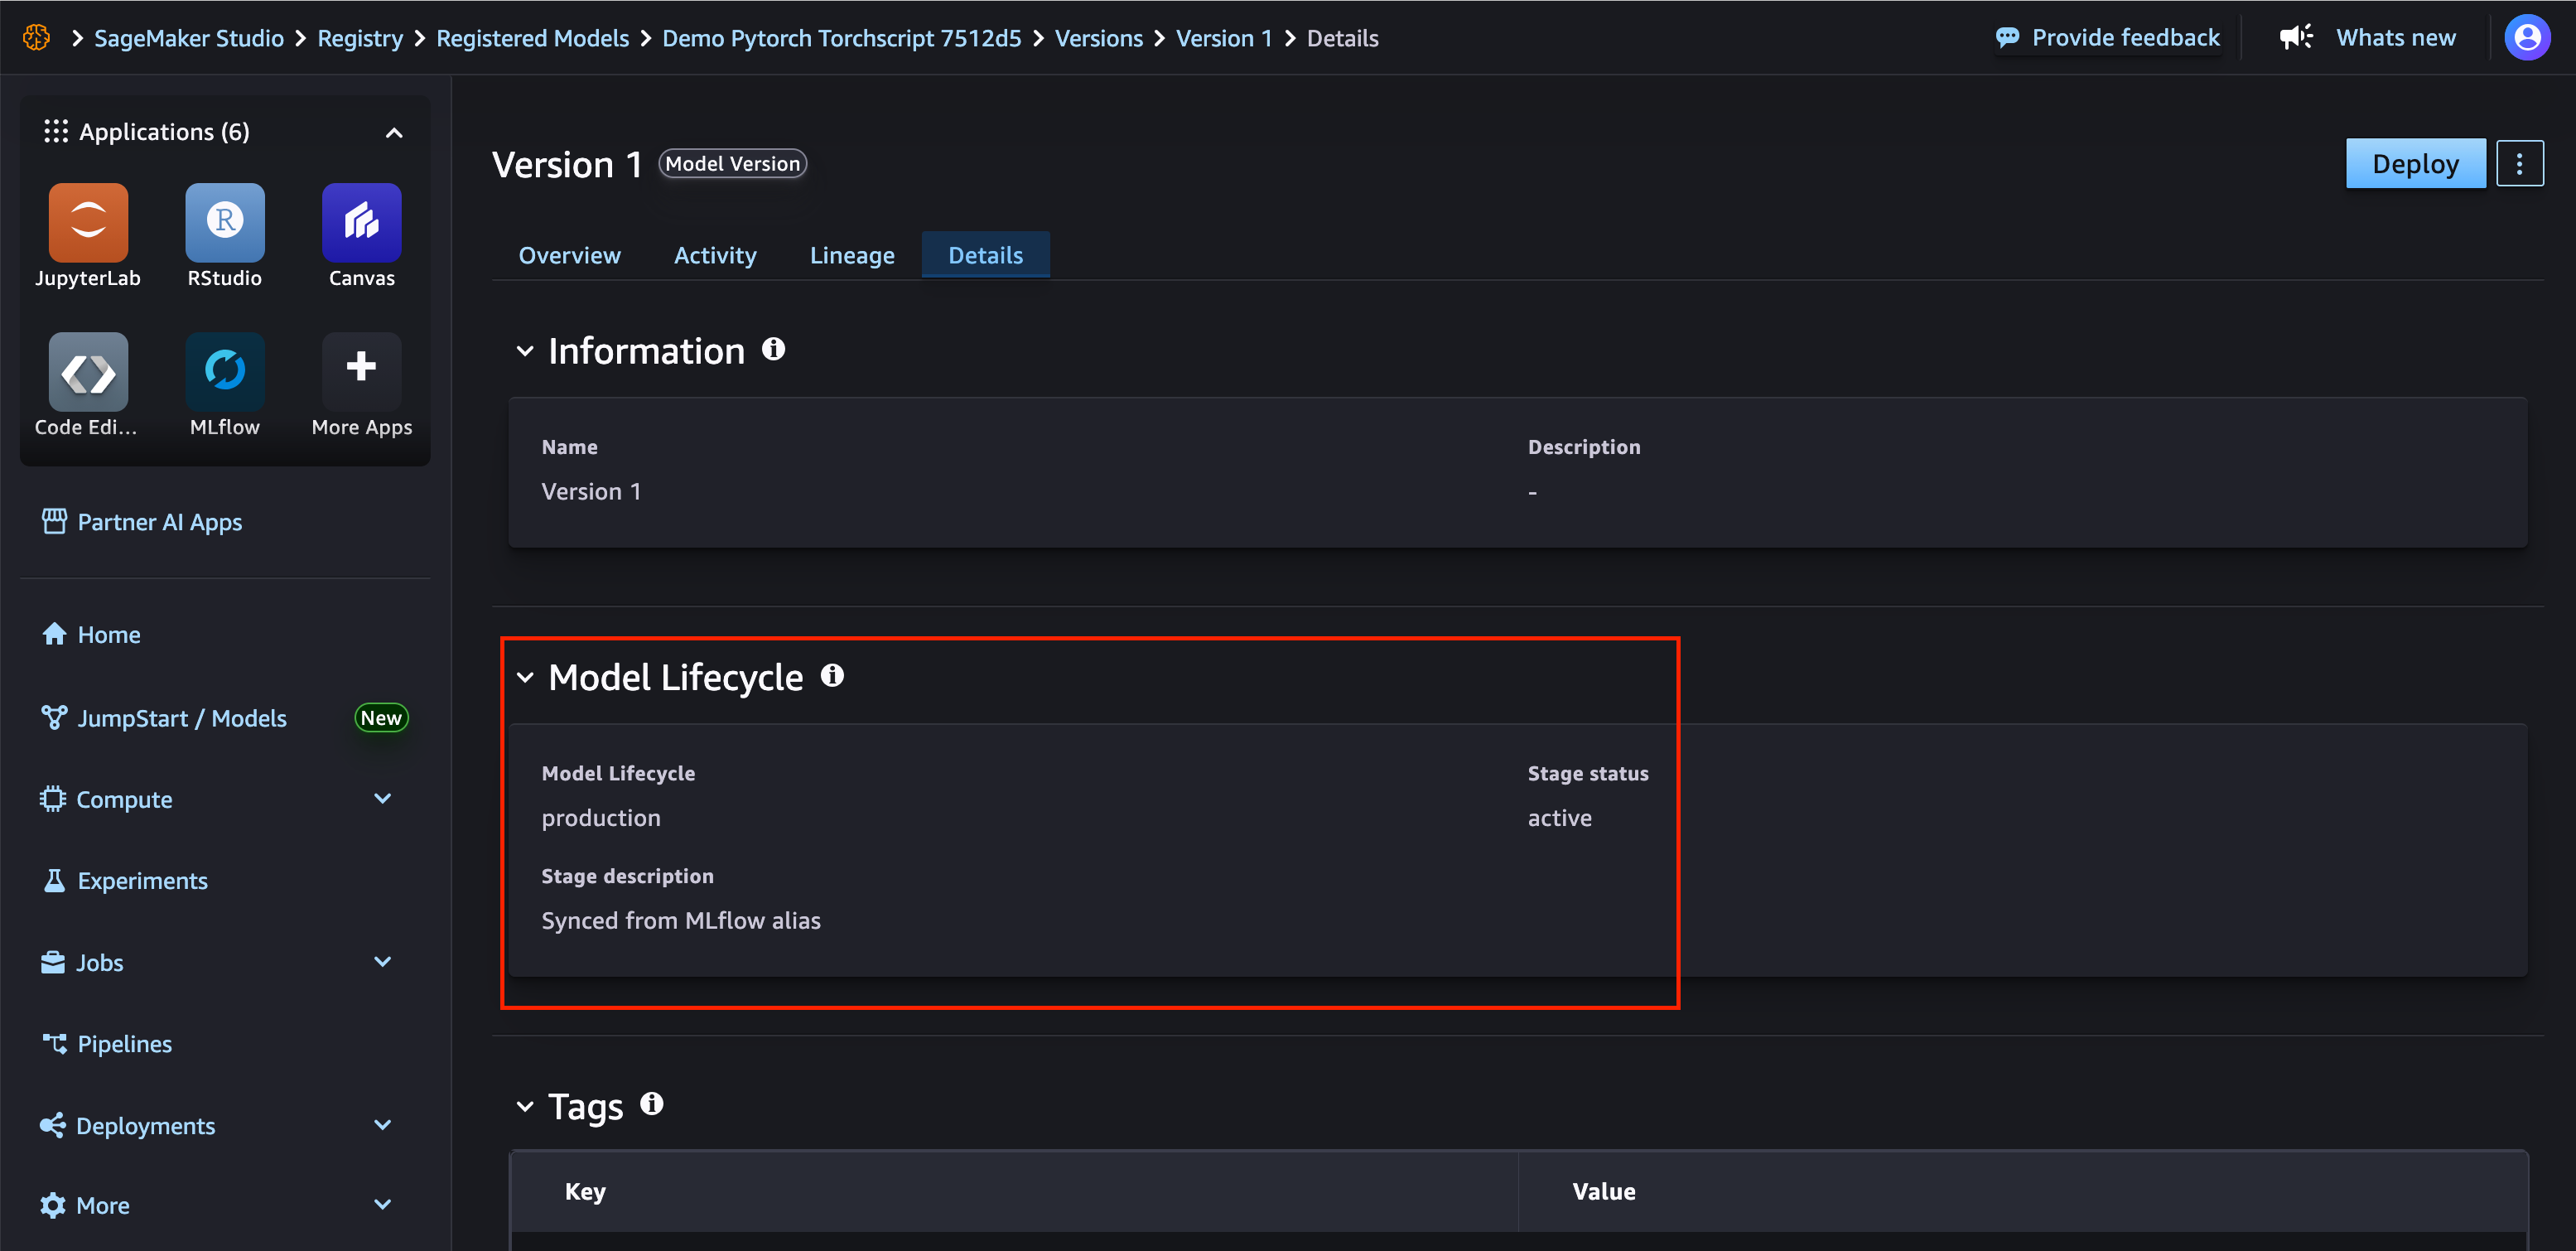Screen dimensions: 2576x1251
Task: Collapse the Tags section
Action: click(525, 1106)
